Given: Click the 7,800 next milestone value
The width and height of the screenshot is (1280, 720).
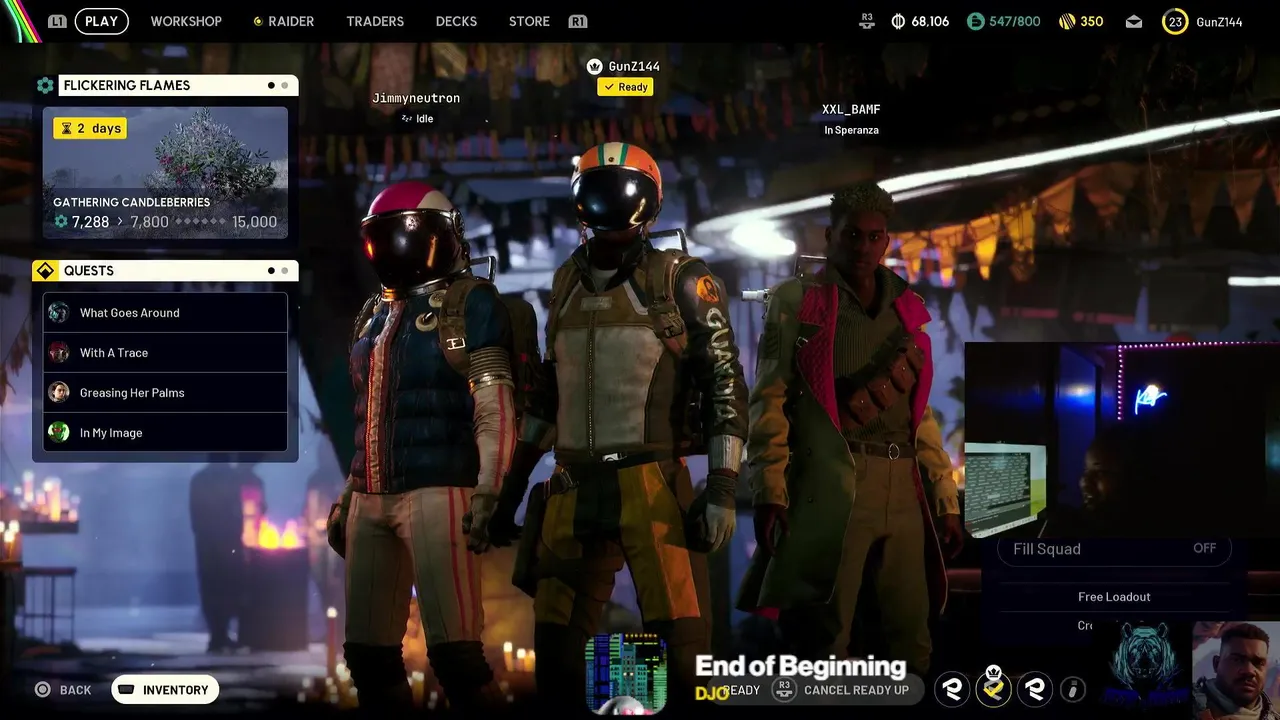Looking at the screenshot, I should [149, 222].
